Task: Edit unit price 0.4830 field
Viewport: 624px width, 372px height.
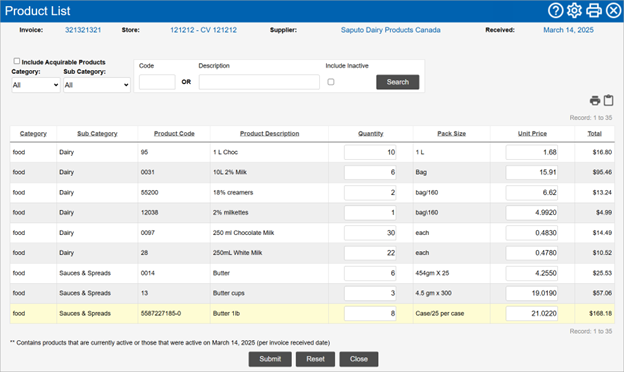Action: [x=532, y=233]
